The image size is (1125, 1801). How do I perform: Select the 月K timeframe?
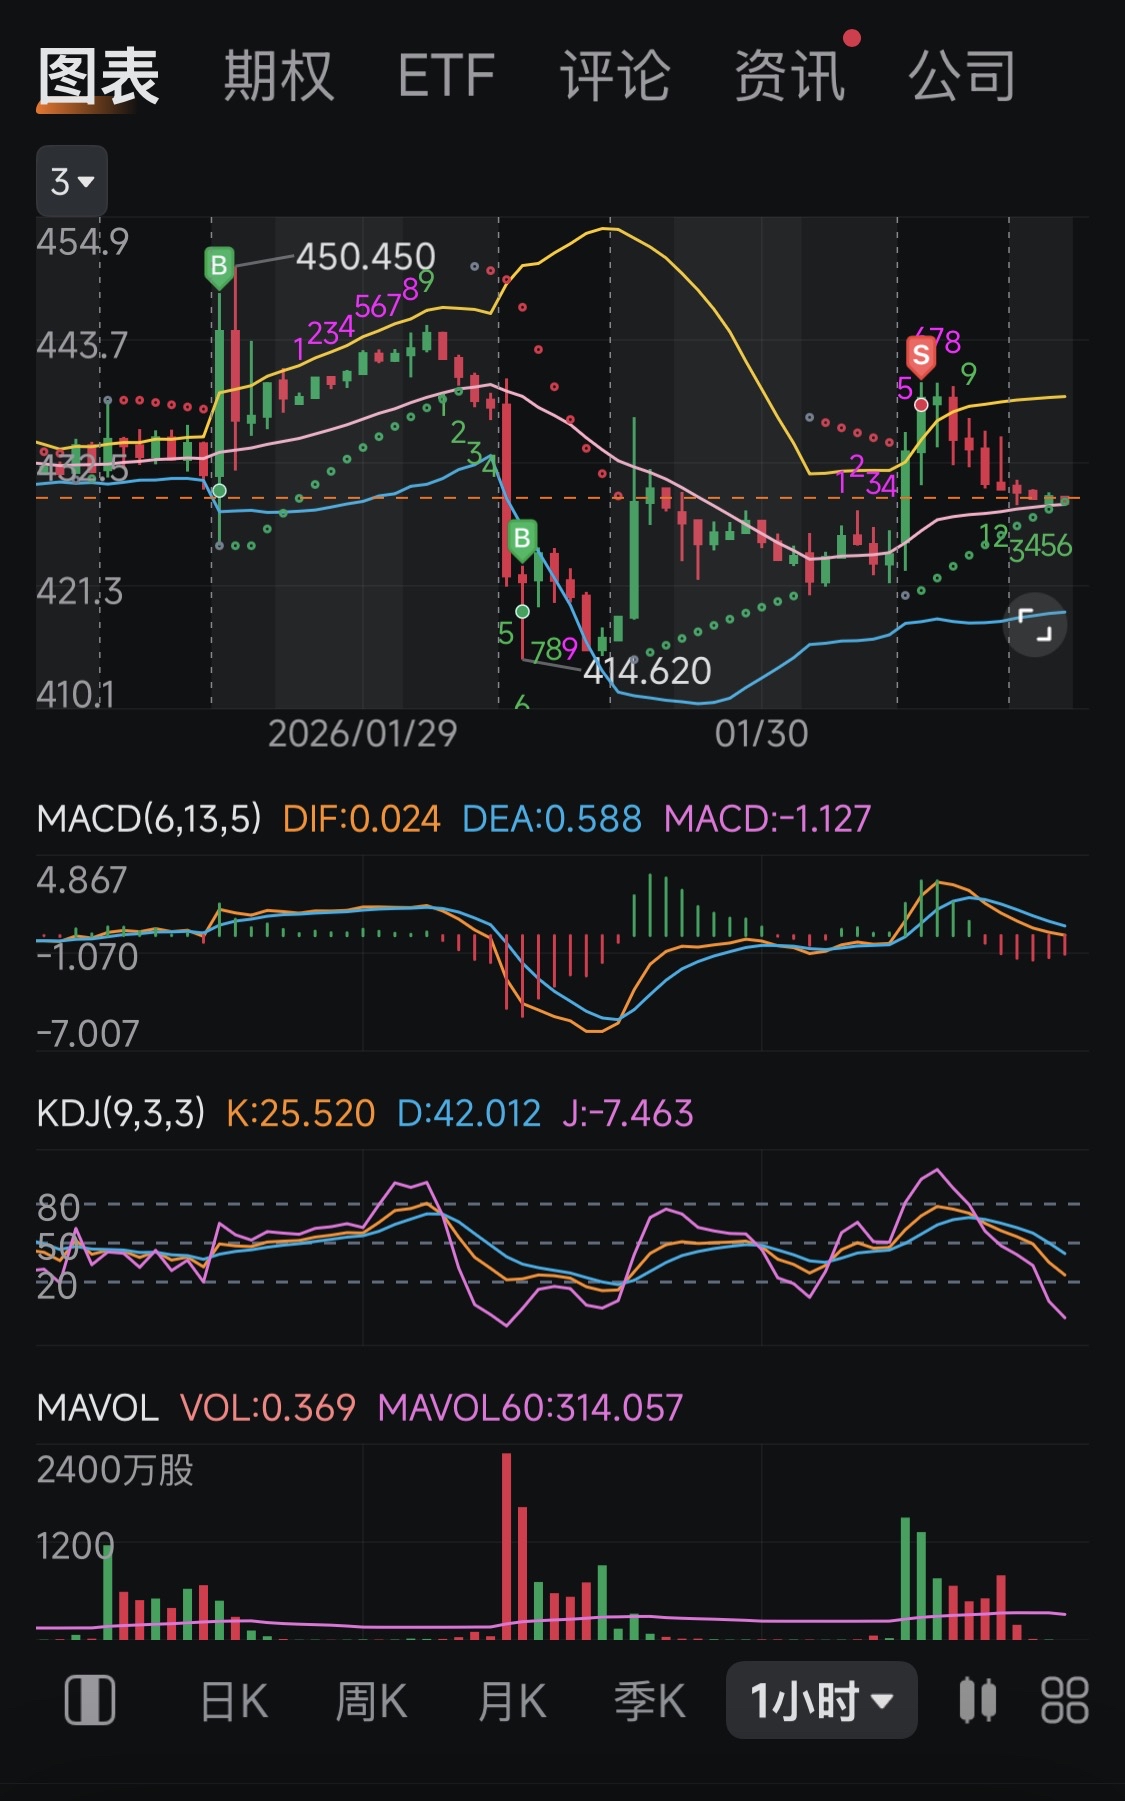tap(511, 1701)
